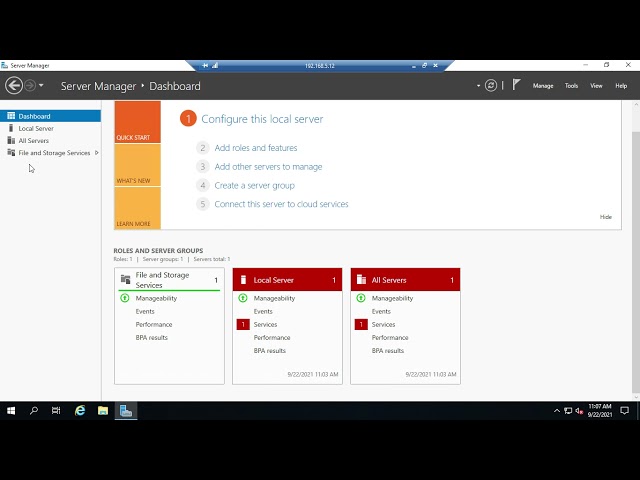Click the Learn More tile
640x480 pixels.
click(x=138, y=208)
